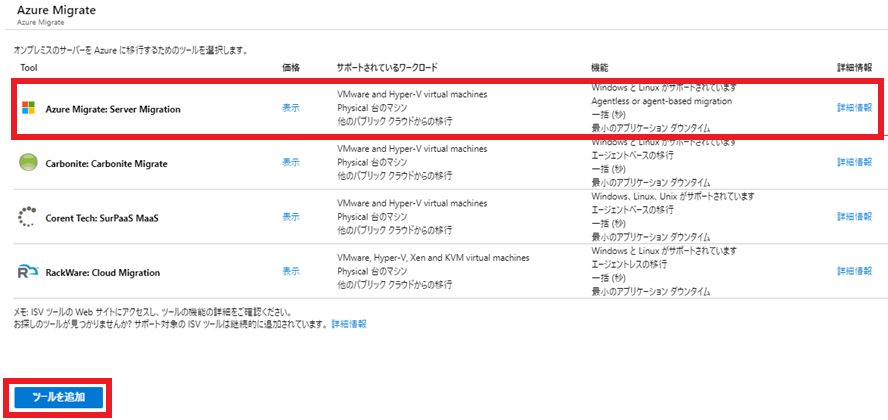Image resolution: width=888 pixels, height=420 pixels.
Task: Click the 詳細情報 column header
Action: [855, 67]
